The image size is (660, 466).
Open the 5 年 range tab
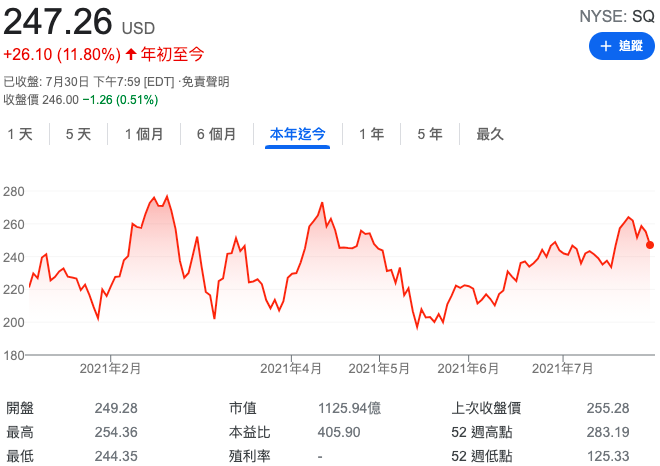coord(430,134)
